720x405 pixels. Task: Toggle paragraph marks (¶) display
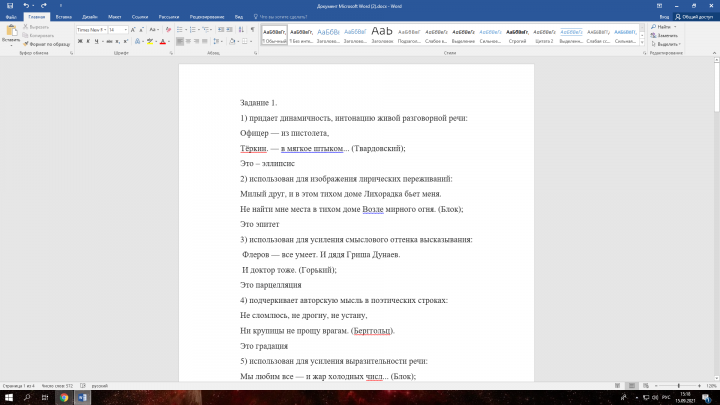252,29
